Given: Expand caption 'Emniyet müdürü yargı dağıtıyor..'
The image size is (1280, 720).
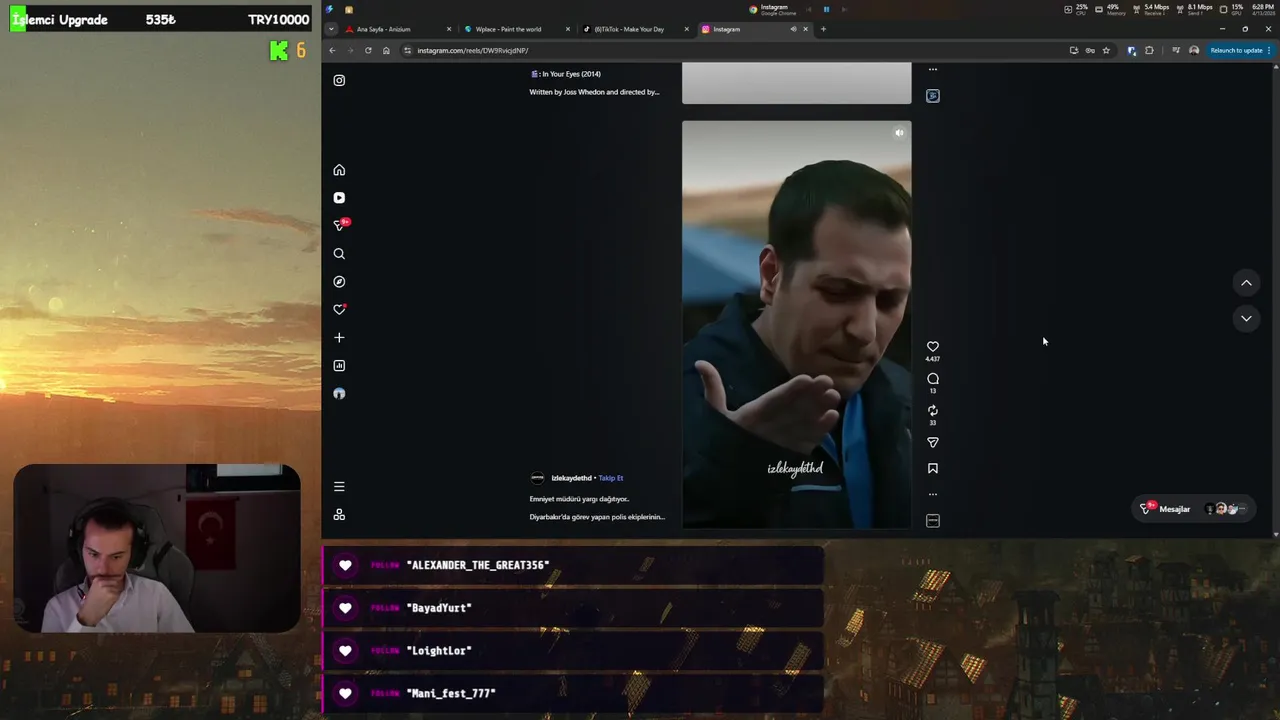Looking at the screenshot, I should pyautogui.click(x=579, y=499).
